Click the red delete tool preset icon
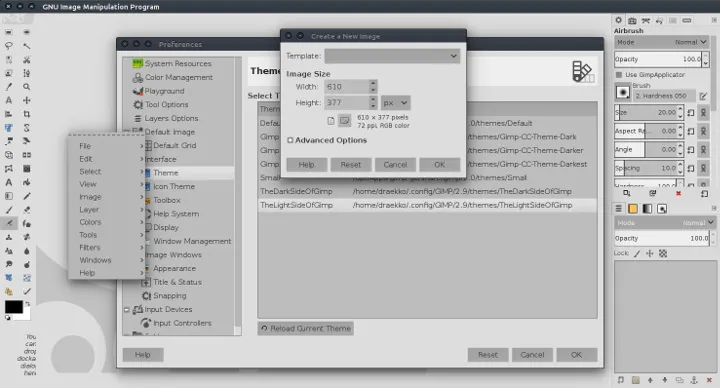 (678, 193)
